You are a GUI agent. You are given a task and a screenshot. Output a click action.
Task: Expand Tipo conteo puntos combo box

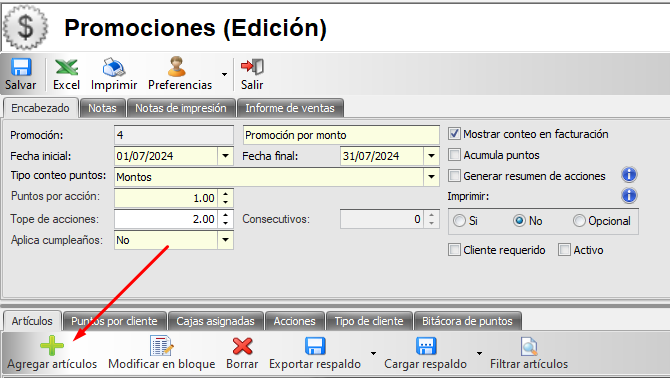point(432,177)
